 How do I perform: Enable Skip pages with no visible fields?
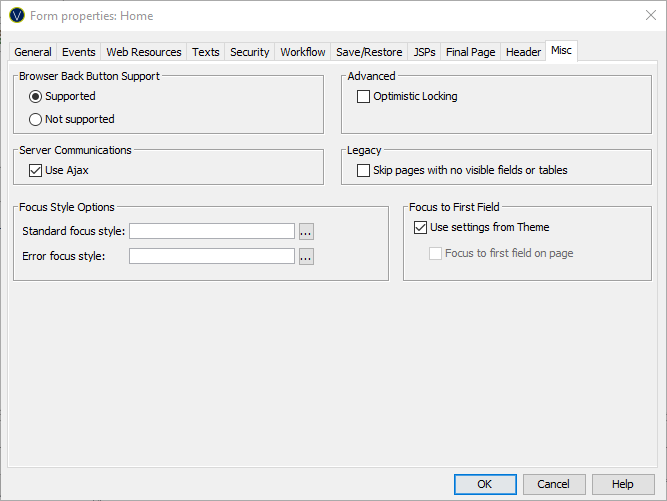364,171
